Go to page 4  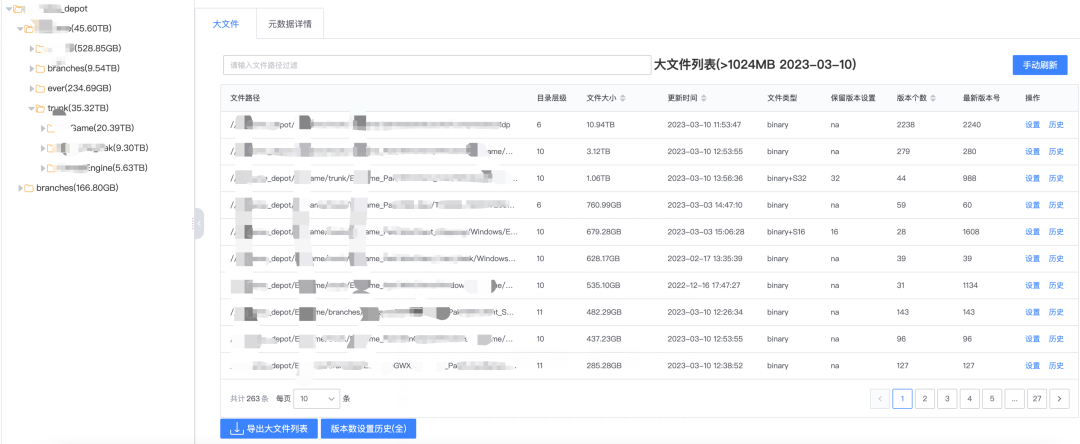[x=969, y=399]
